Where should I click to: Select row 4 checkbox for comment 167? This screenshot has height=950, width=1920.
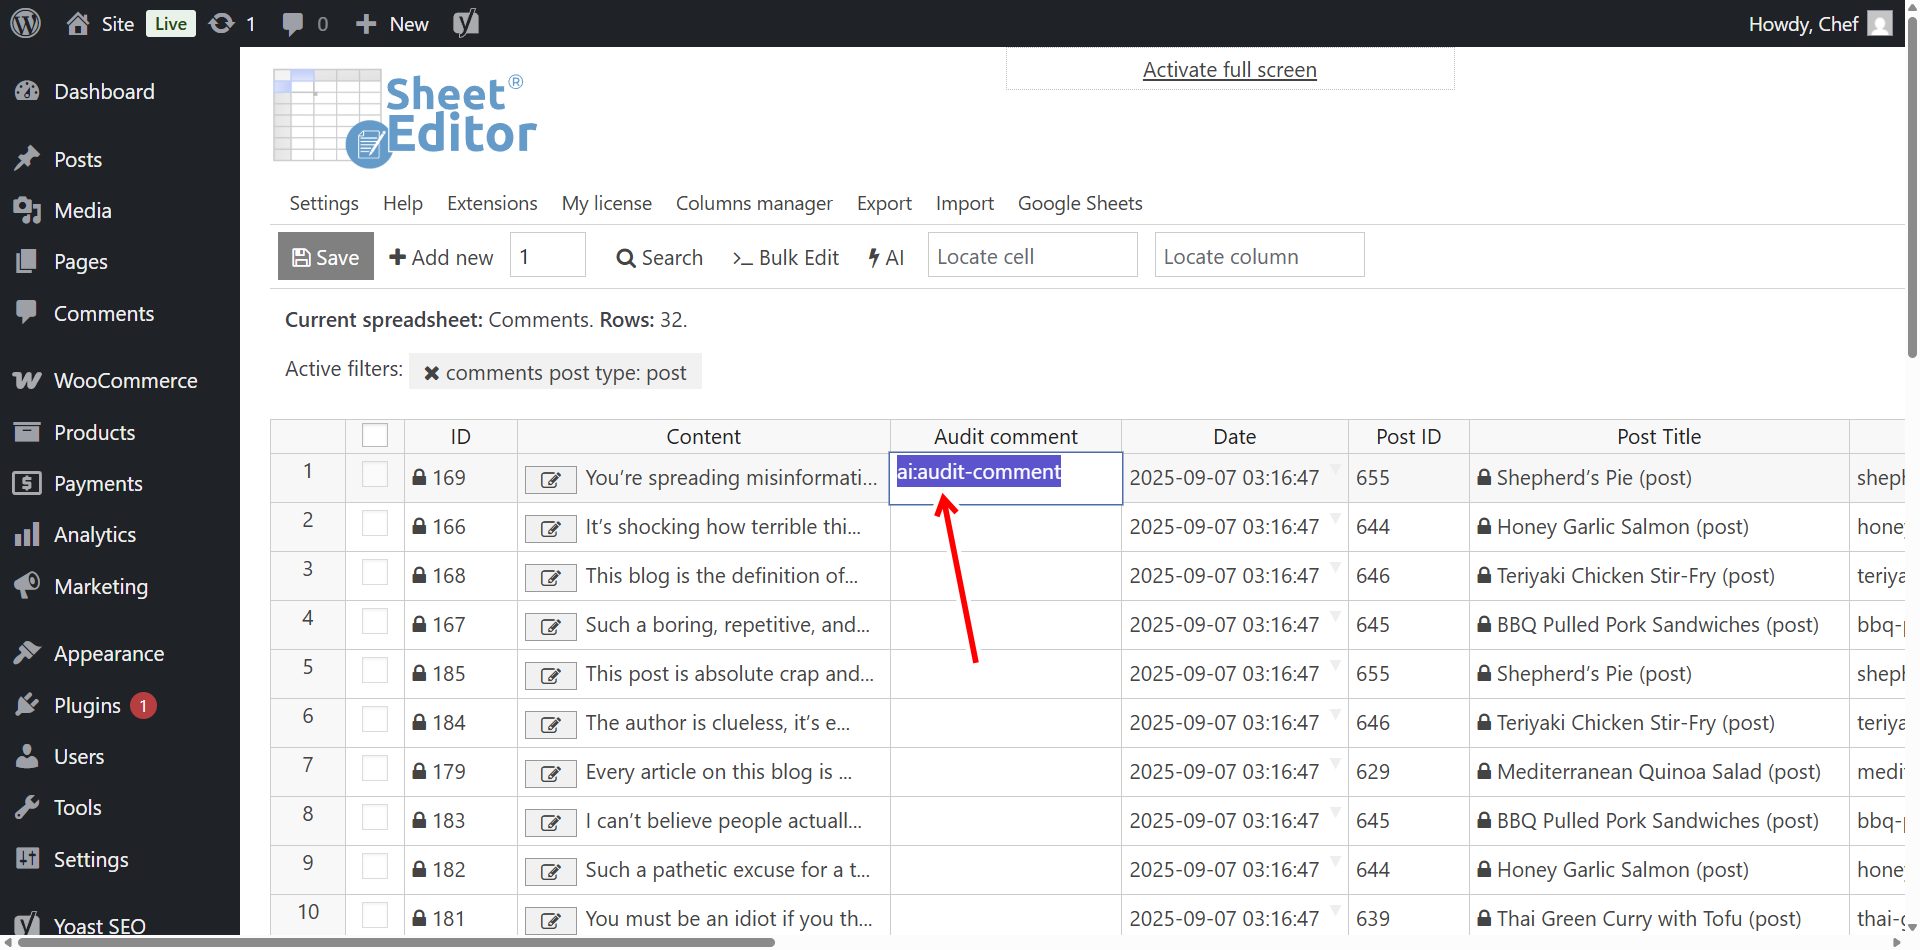(x=375, y=621)
